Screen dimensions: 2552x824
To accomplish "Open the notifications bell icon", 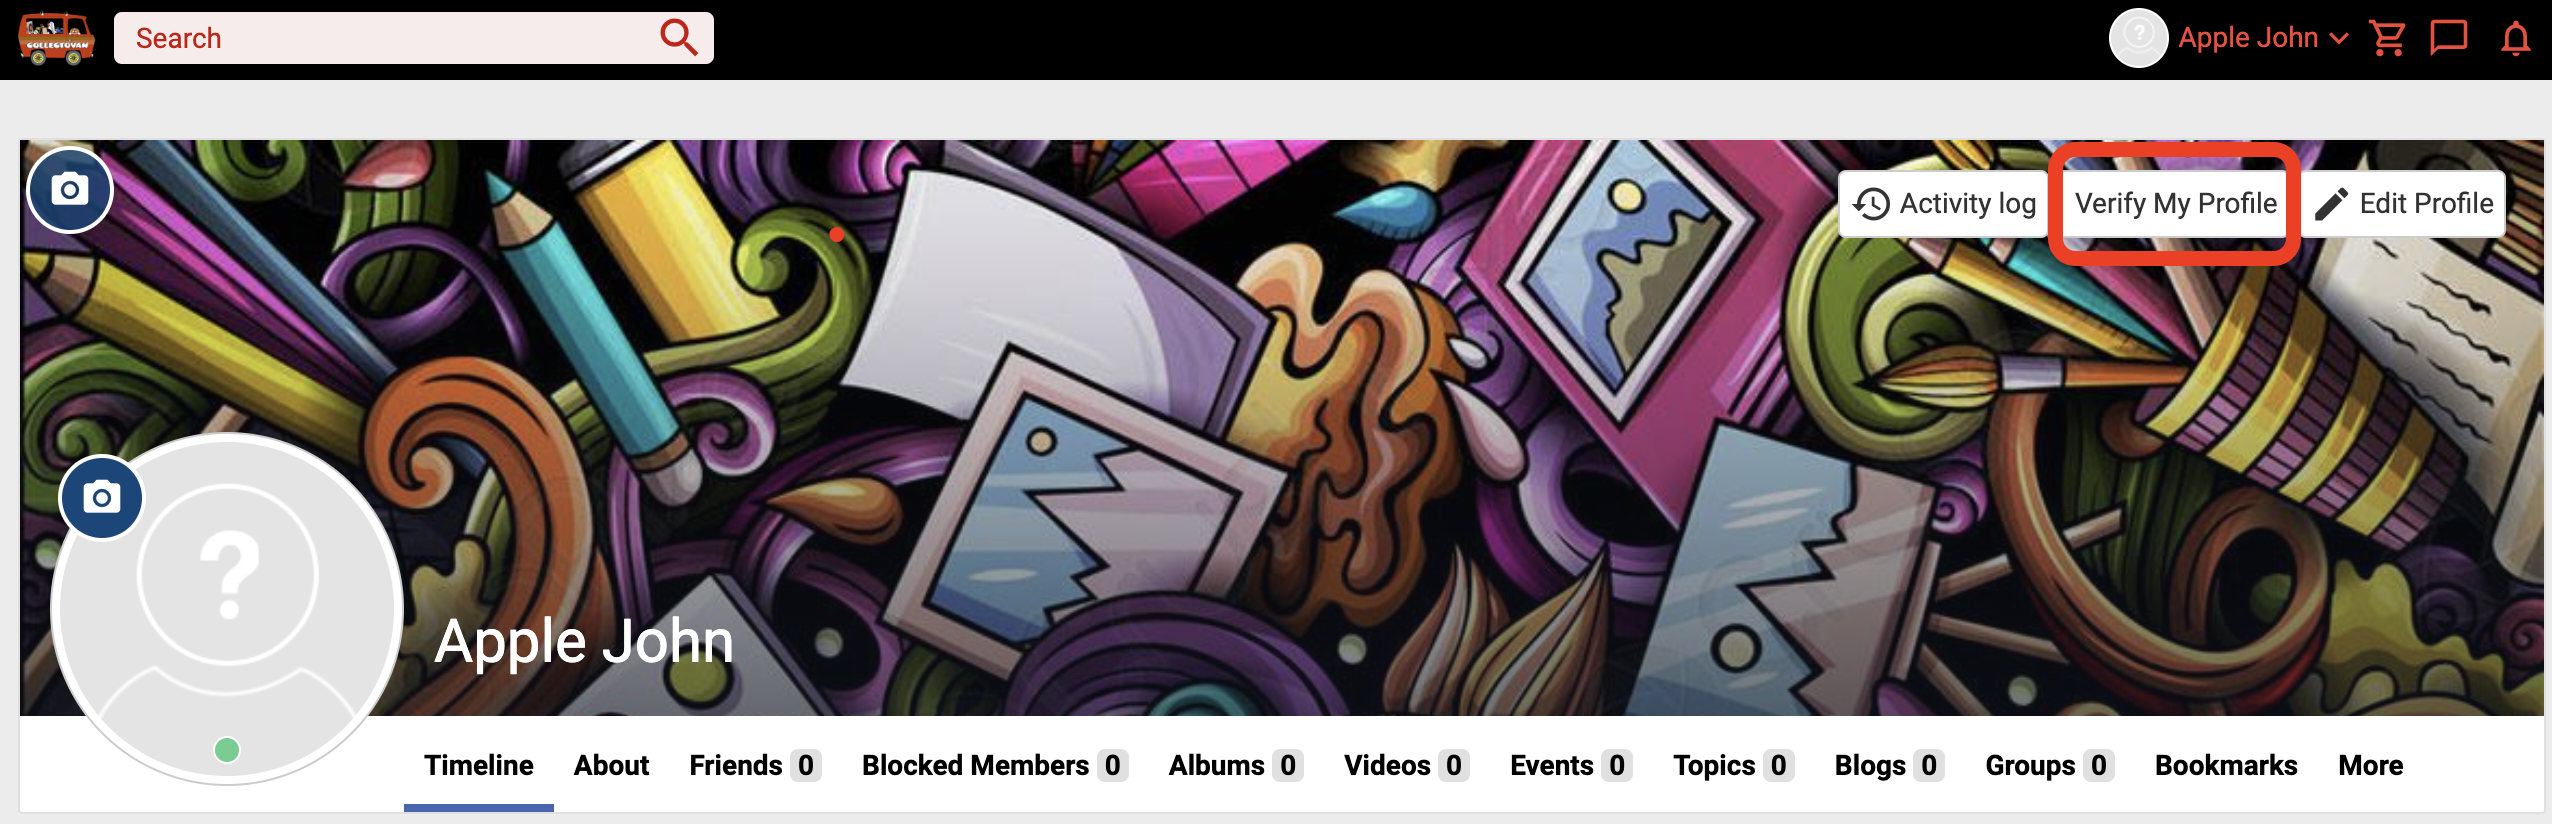I will point(2516,39).
